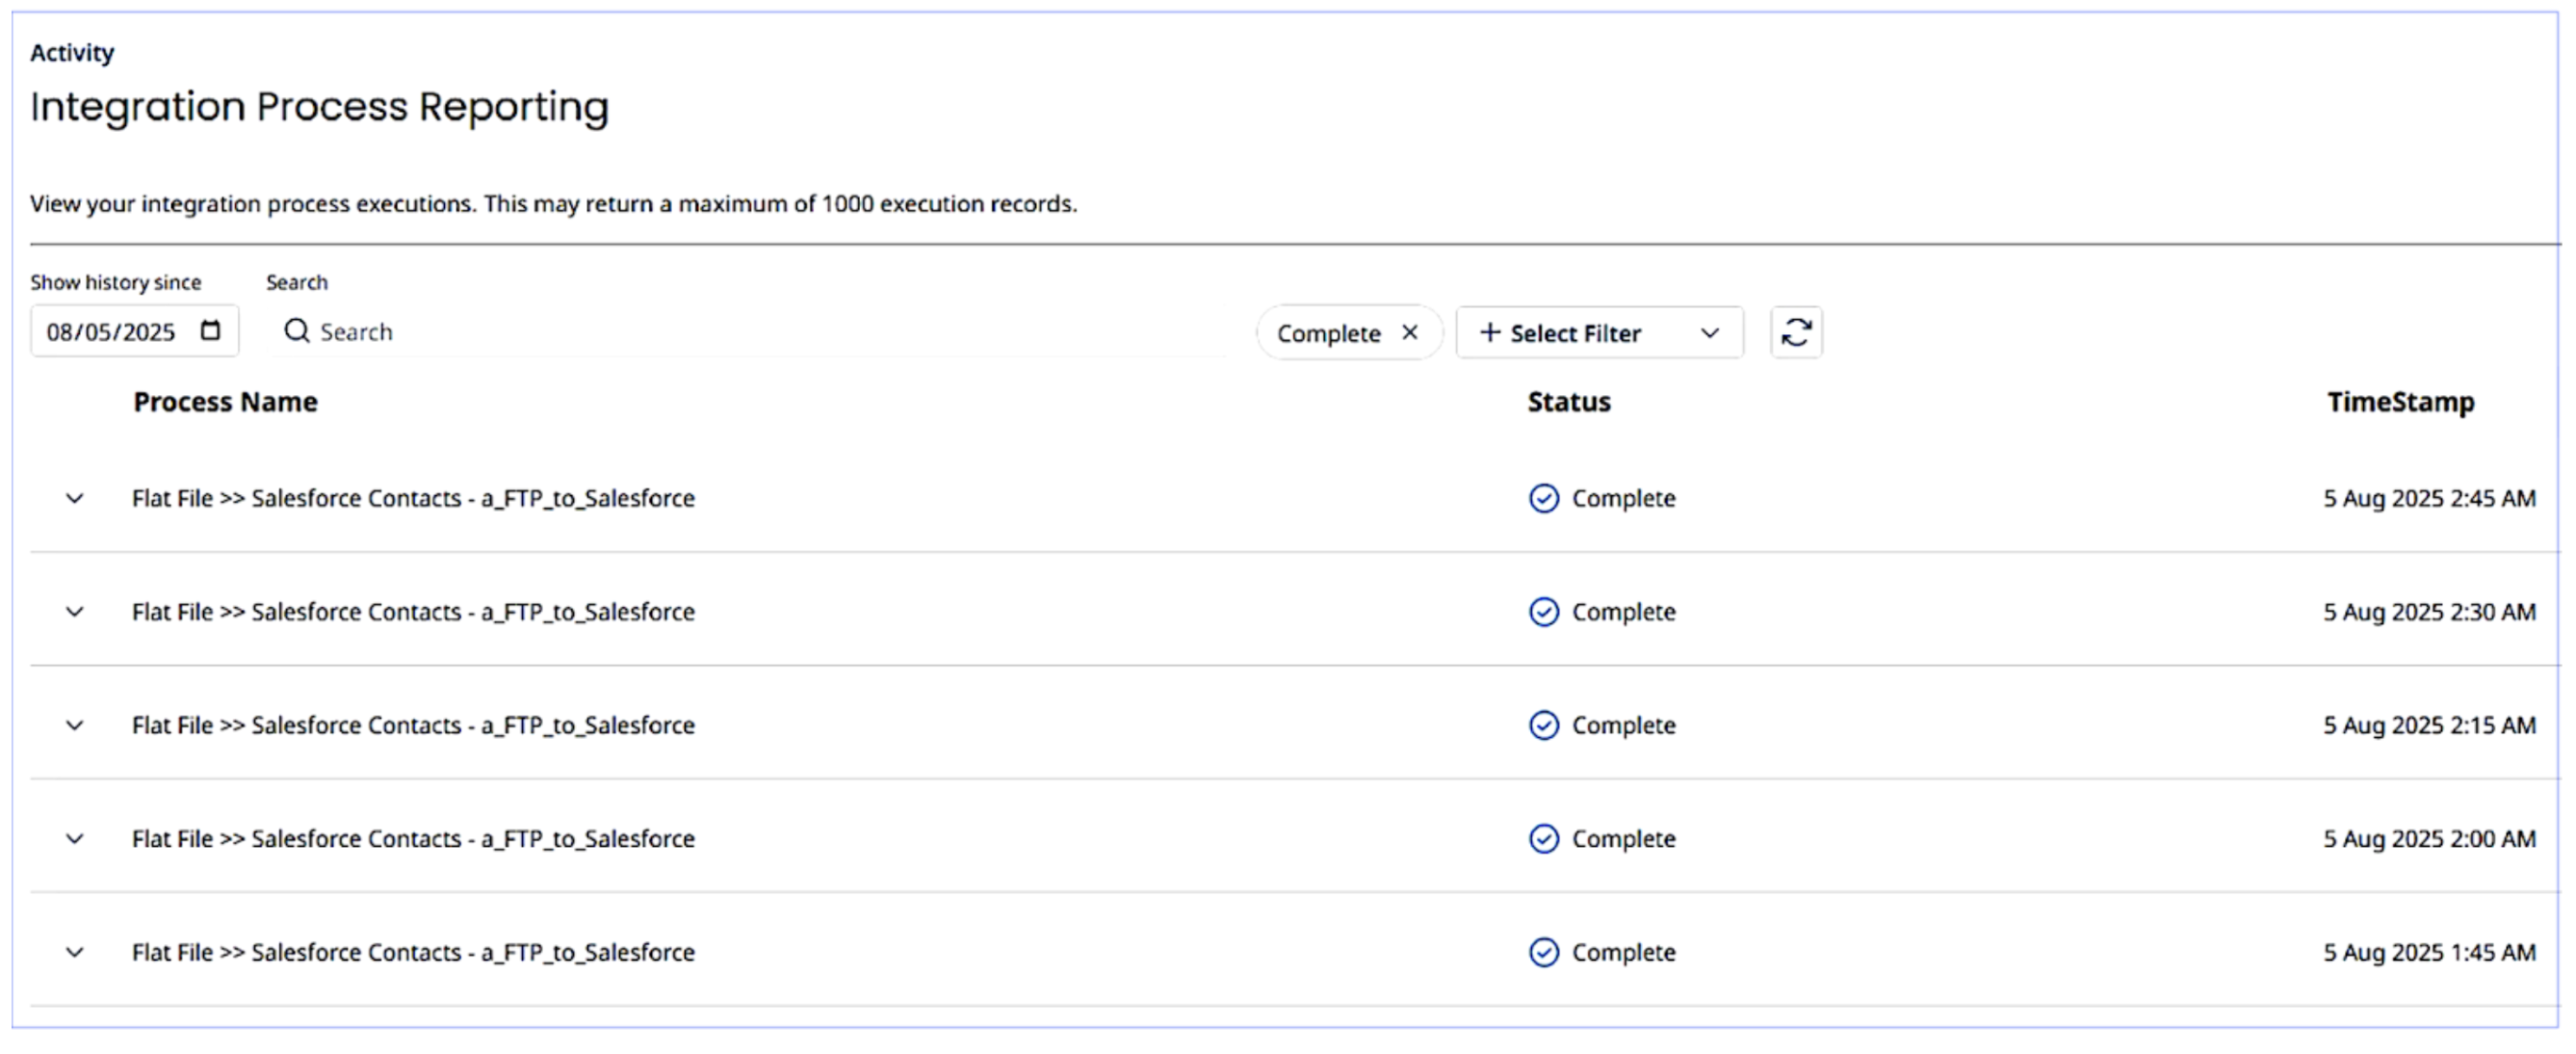Click the 2:45 AM Complete status icon
Image resolution: width=2576 pixels, height=1054 pixels.
coord(1543,498)
